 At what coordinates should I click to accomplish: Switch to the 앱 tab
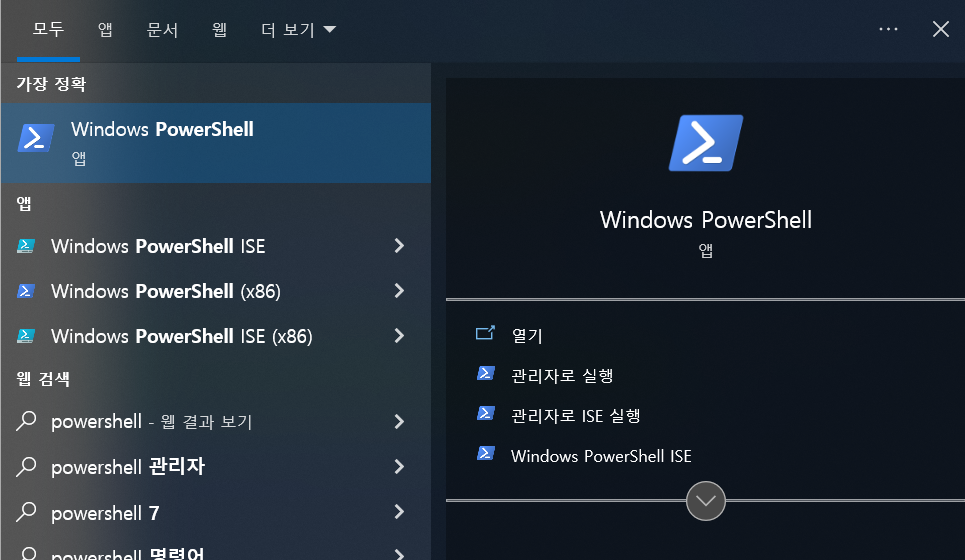coord(105,30)
